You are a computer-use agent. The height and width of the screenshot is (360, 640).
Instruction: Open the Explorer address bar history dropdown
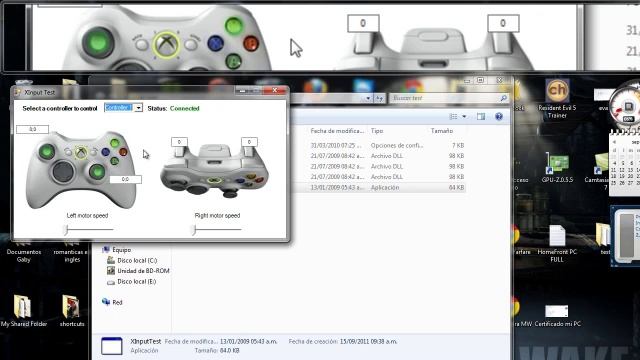pos(368,98)
